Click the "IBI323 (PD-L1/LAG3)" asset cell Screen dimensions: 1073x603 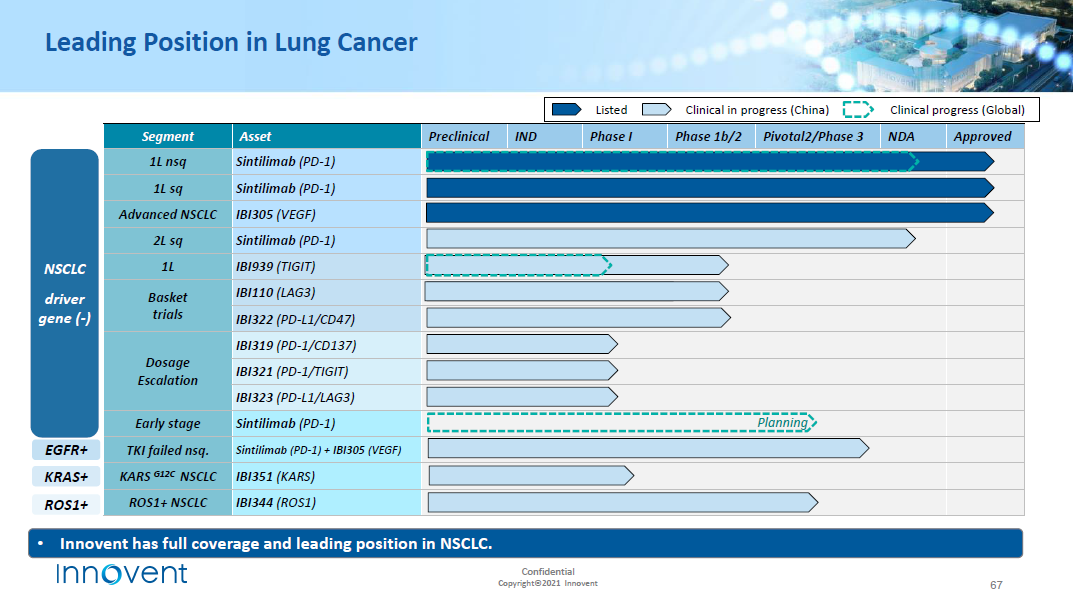coord(326,398)
